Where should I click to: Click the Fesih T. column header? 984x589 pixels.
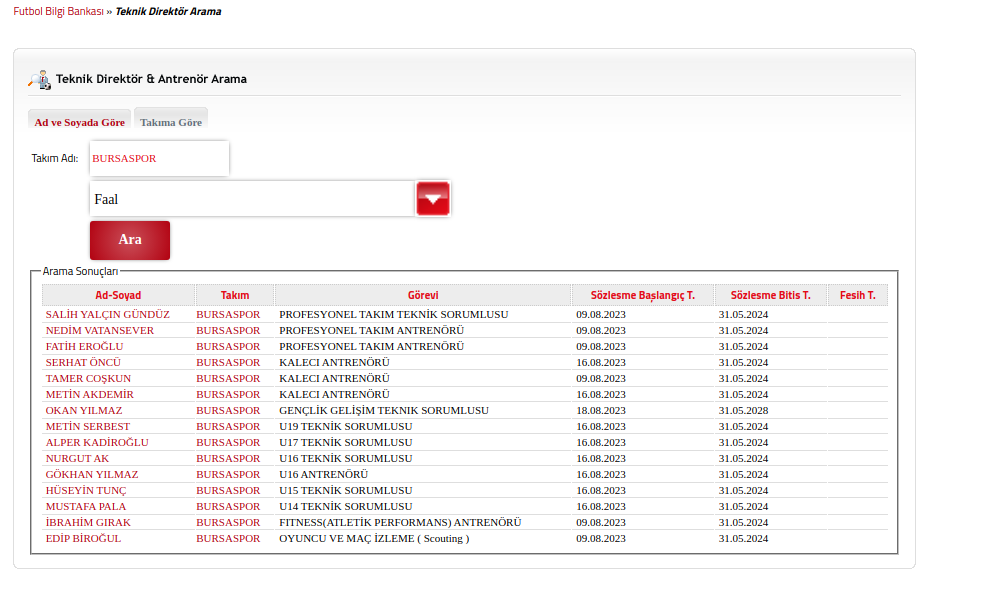coord(857,295)
